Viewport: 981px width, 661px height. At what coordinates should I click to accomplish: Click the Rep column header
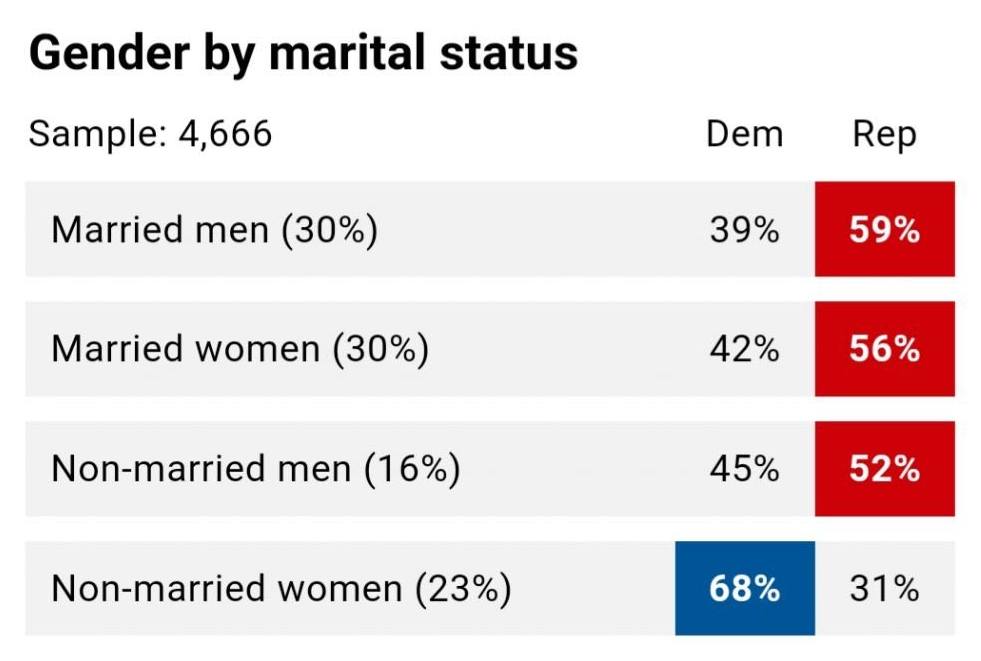(x=884, y=133)
